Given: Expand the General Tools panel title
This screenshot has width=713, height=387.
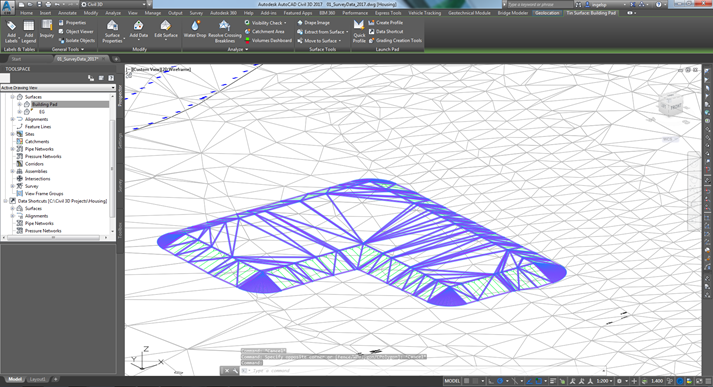Looking at the screenshot, I should click(x=67, y=49).
